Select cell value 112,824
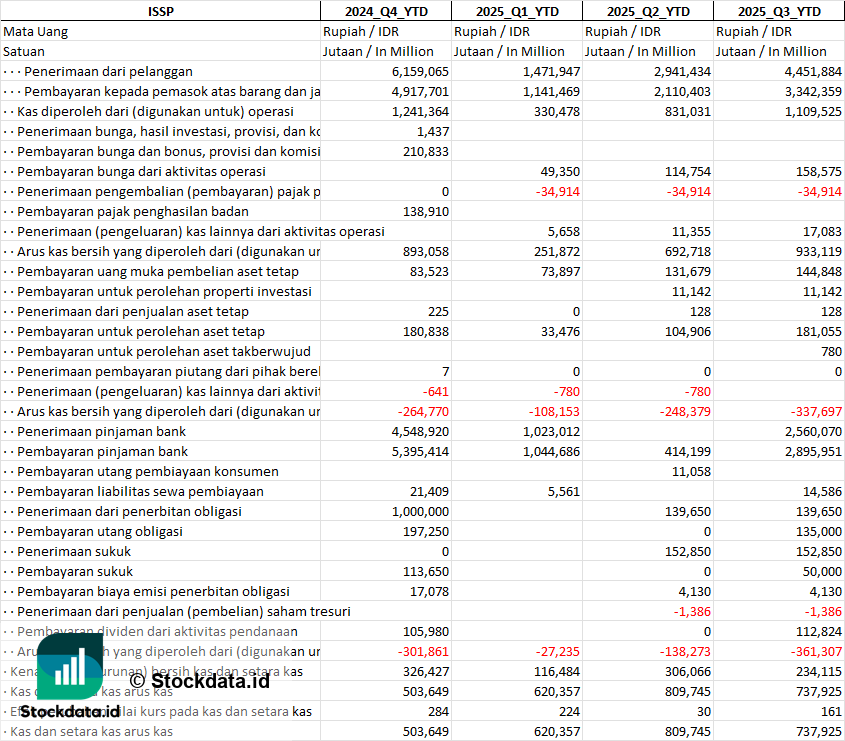The width and height of the screenshot is (845, 741). [819, 631]
